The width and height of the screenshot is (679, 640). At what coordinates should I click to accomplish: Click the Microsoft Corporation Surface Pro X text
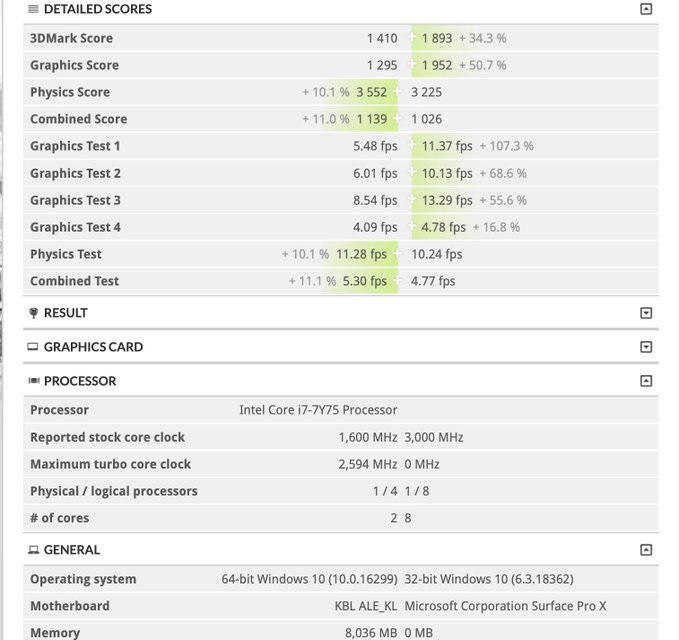click(x=505, y=606)
